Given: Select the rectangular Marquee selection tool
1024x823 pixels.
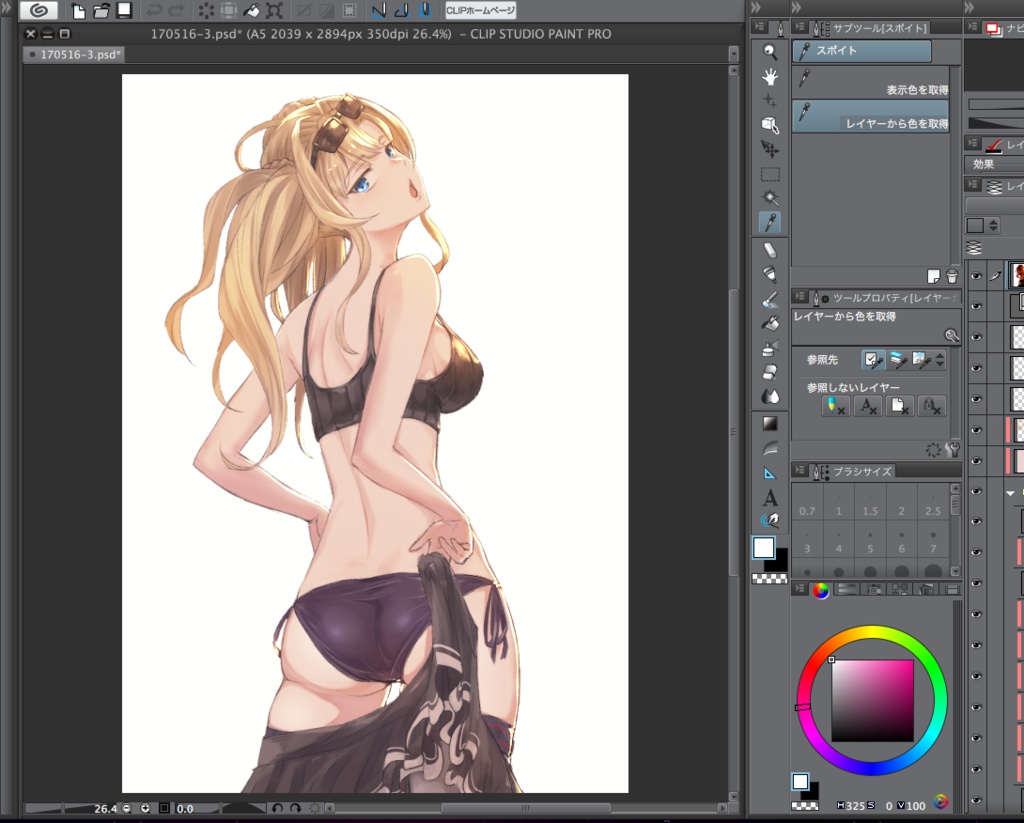Looking at the screenshot, I should (770, 172).
